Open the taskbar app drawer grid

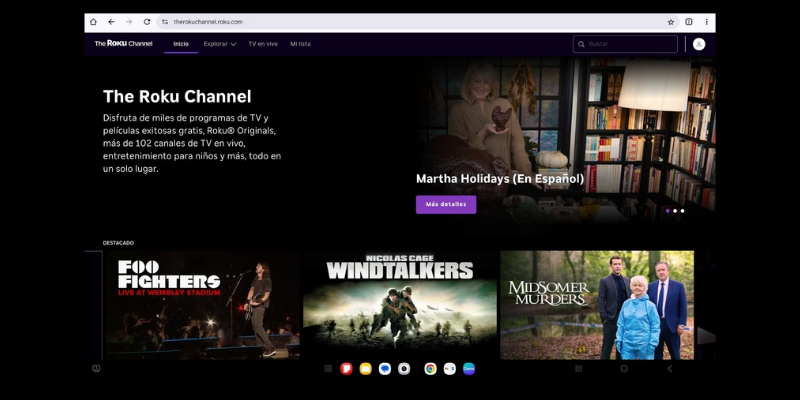point(328,368)
